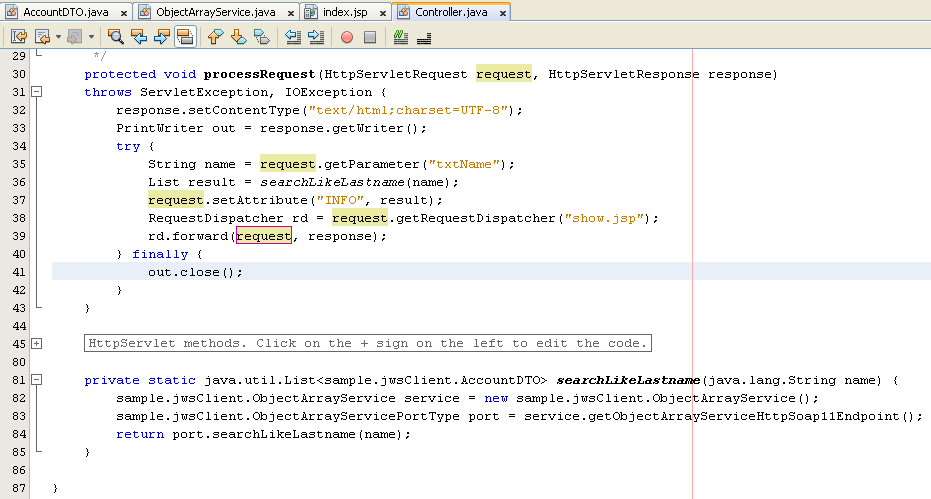The image size is (931, 499).
Task: Click the Shift Line Left icon
Action: click(293, 37)
